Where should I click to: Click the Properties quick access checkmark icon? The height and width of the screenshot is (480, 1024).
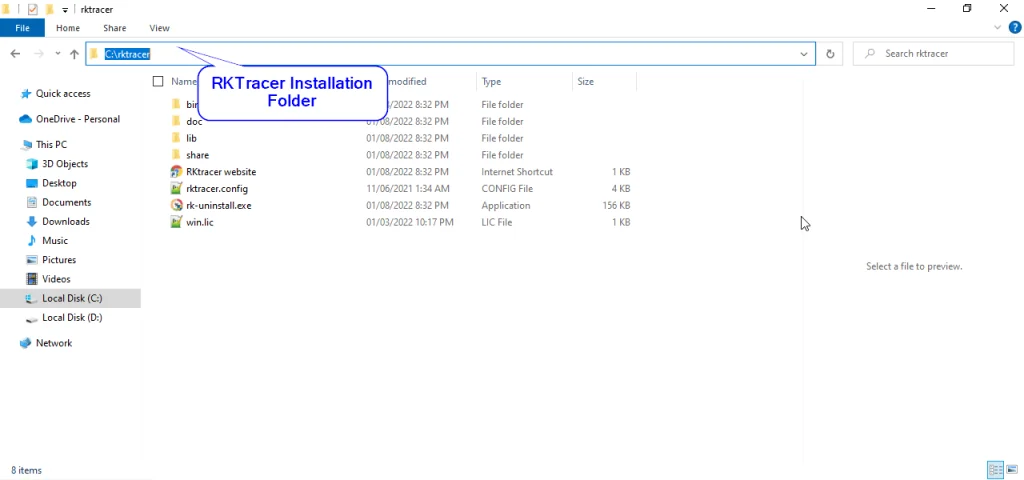pos(33,9)
